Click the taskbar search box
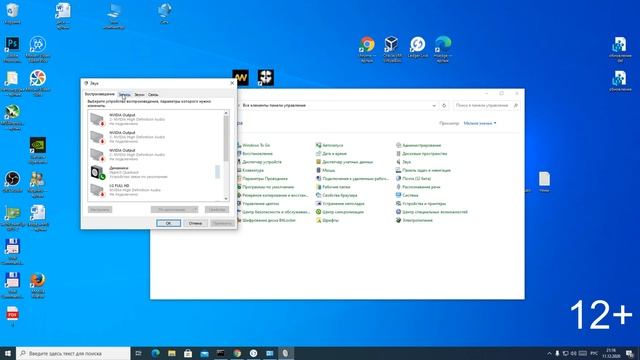 [73, 353]
